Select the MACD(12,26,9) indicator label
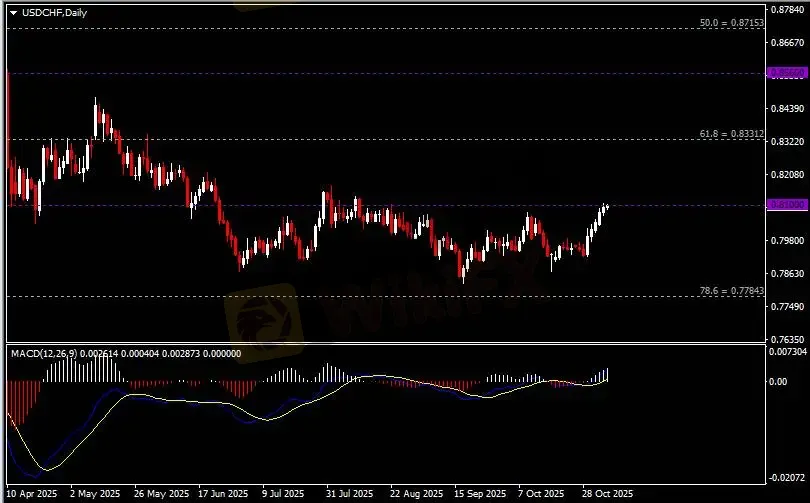The width and height of the screenshot is (810, 503). click(x=44, y=354)
